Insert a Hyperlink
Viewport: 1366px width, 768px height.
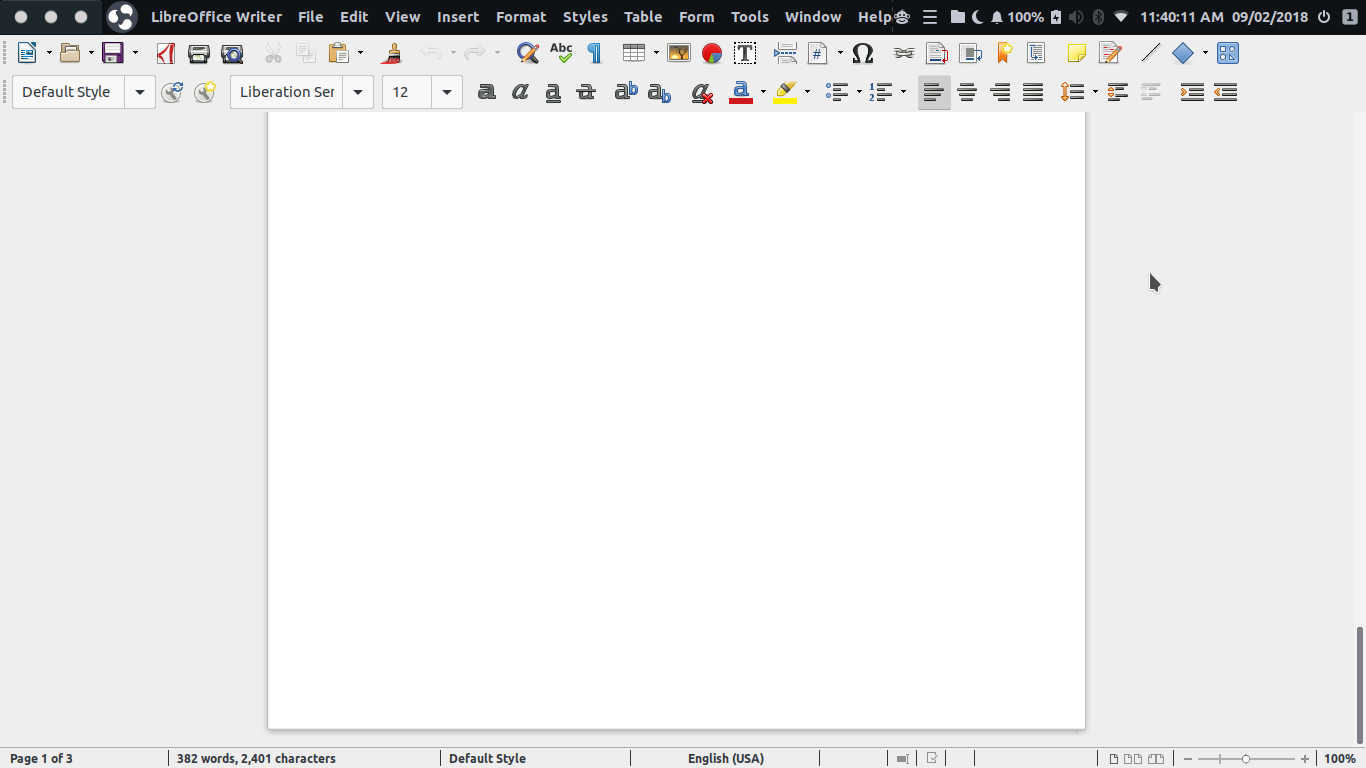(x=904, y=53)
